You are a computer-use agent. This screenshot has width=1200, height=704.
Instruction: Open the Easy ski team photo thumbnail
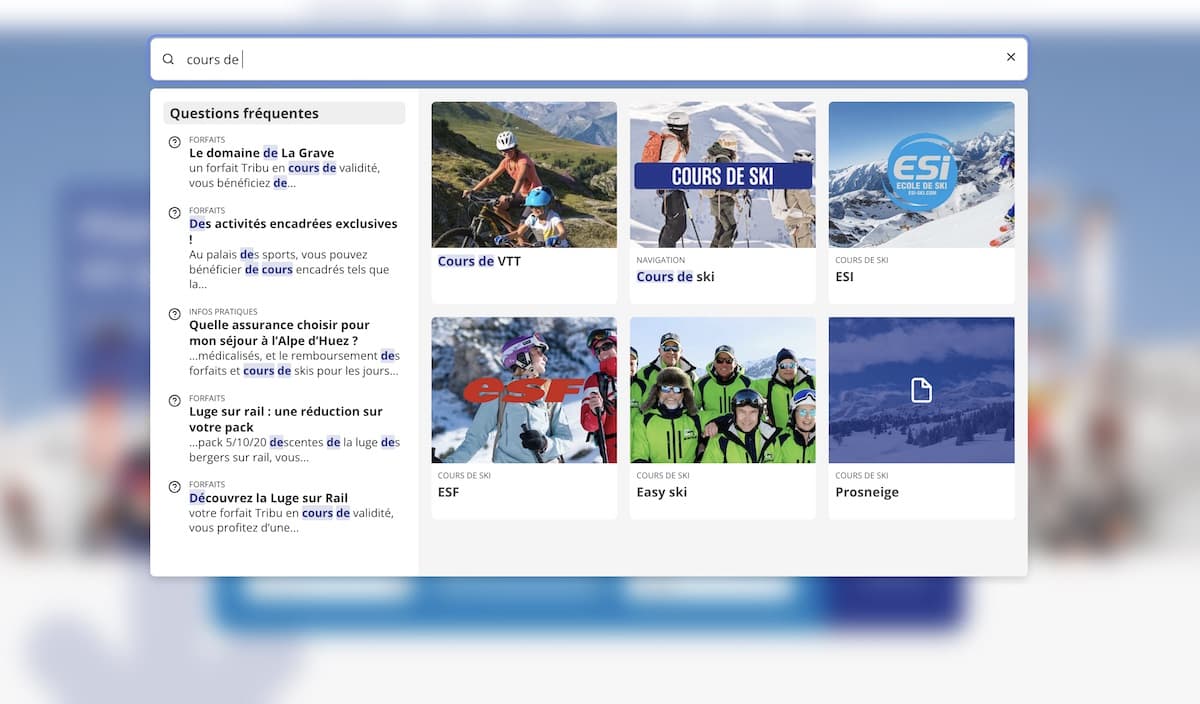click(x=723, y=390)
